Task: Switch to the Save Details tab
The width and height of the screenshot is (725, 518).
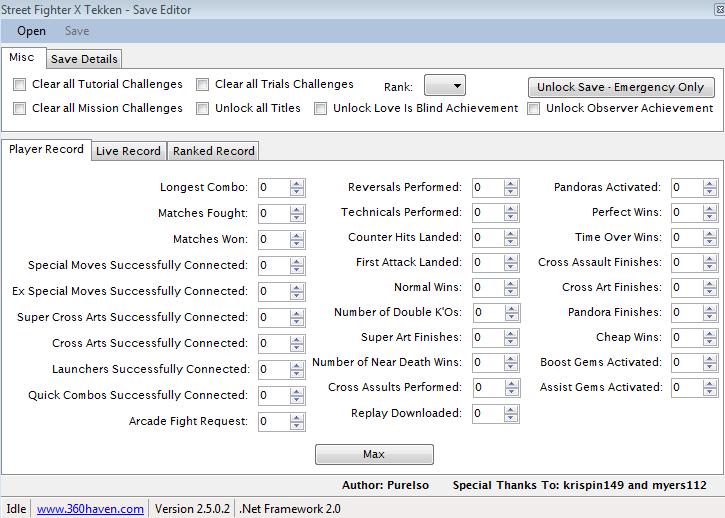Action: pyautogui.click(x=84, y=59)
